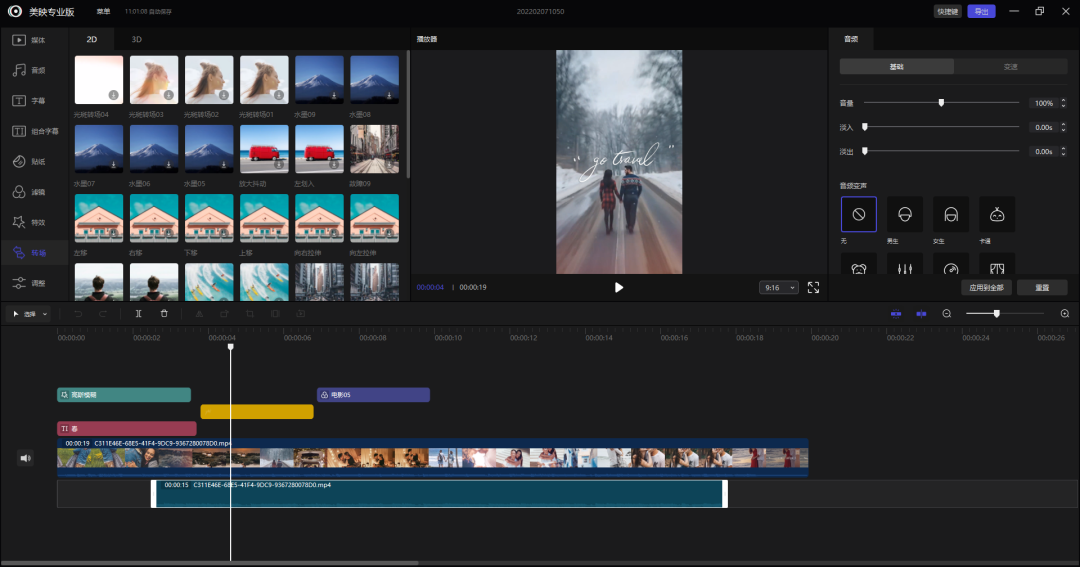Click the freeze frame toolbar icon
The image size is (1080, 567).
point(275,313)
